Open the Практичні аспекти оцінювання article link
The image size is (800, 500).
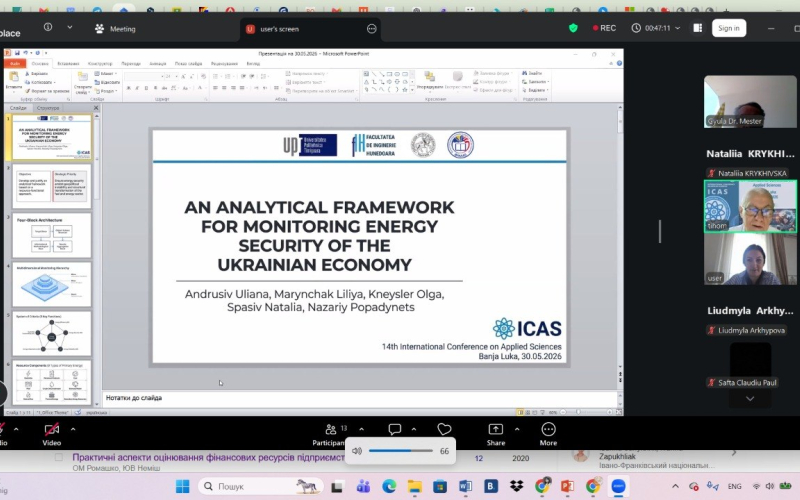[208, 457]
